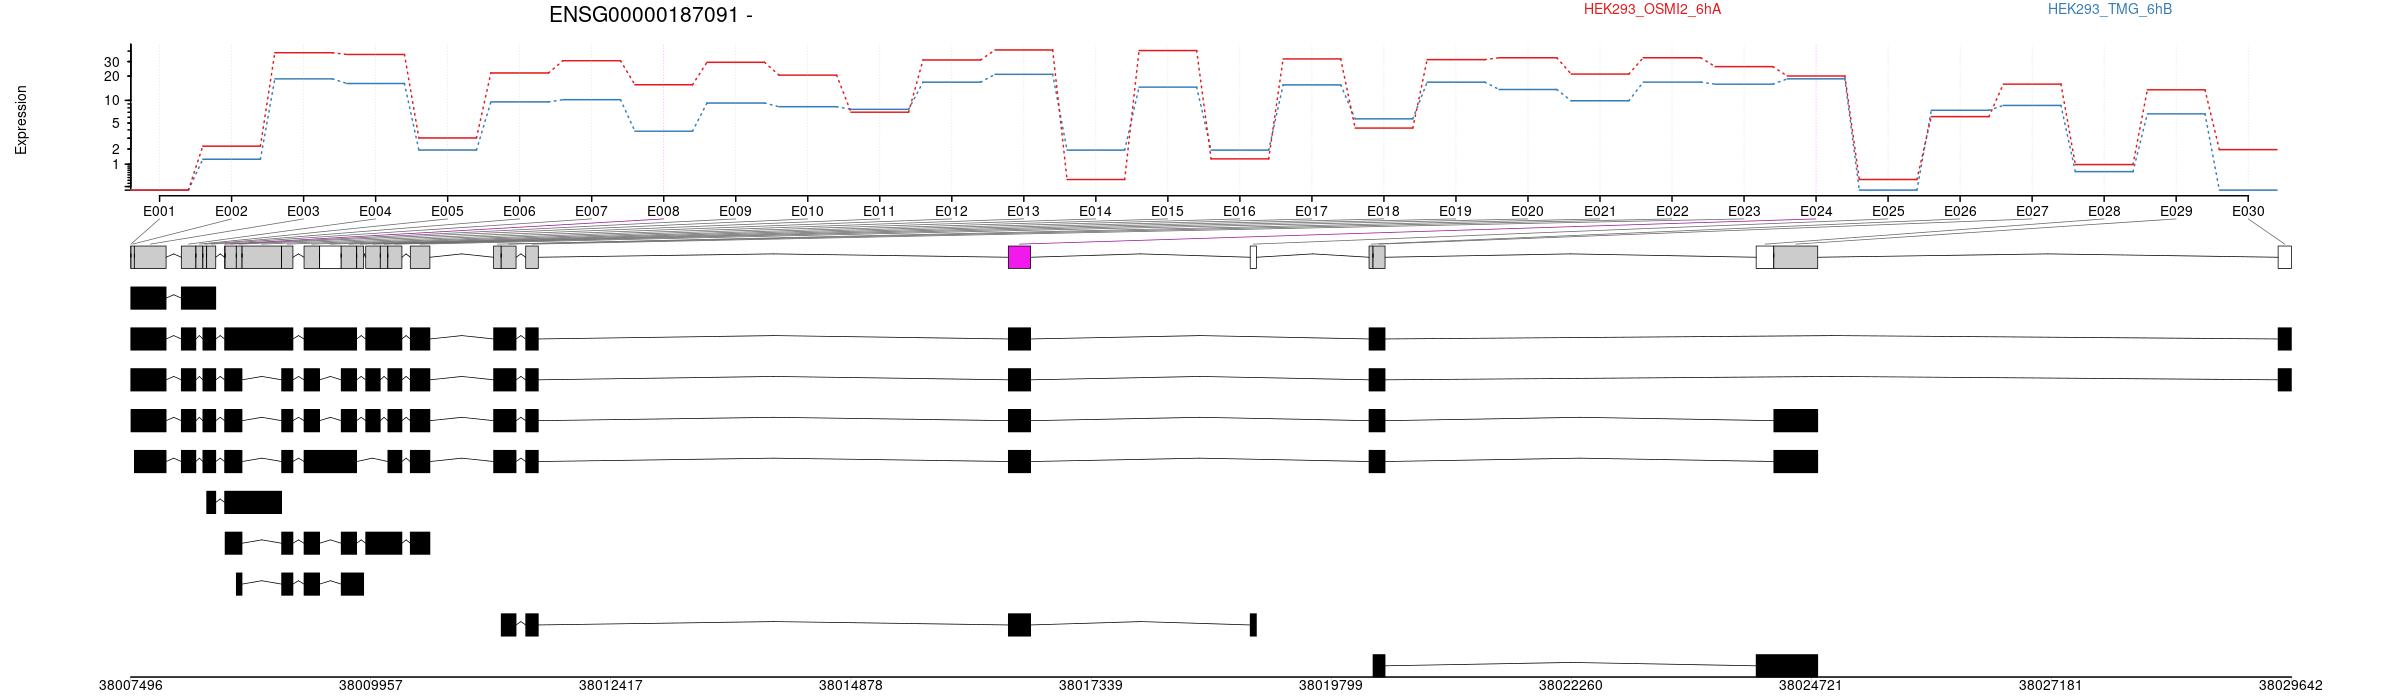Click exon label E017
Screen dimensions: 2400x700
tap(1311, 211)
